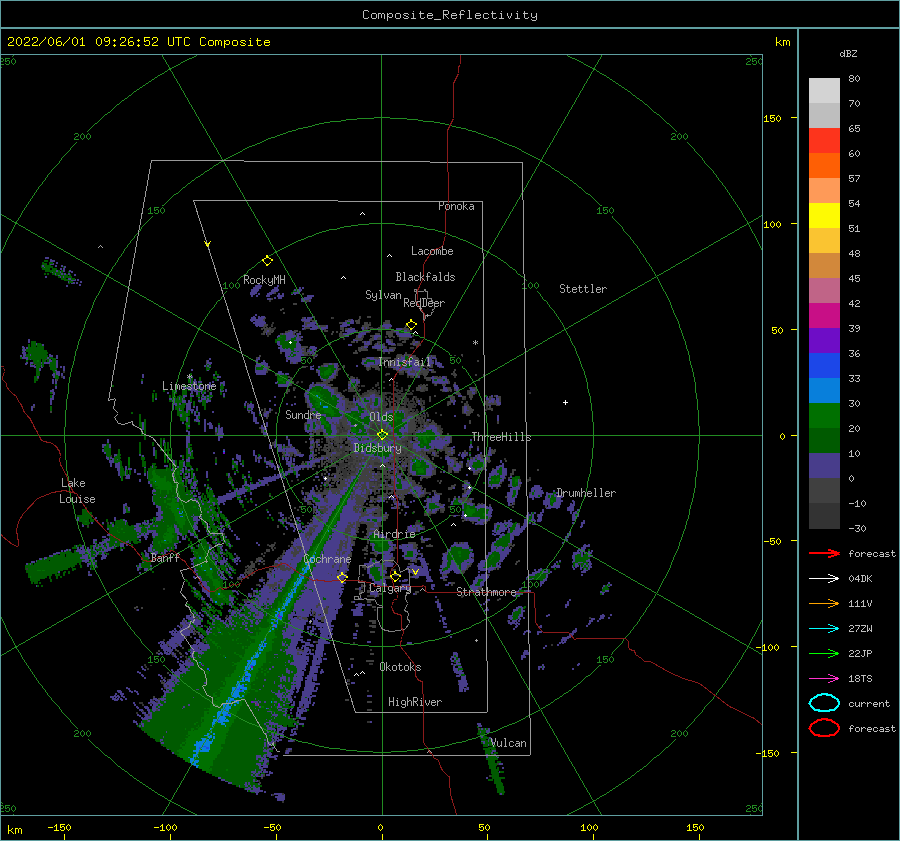Click the dBZ legend heading
The height and width of the screenshot is (841, 900).
848,53
